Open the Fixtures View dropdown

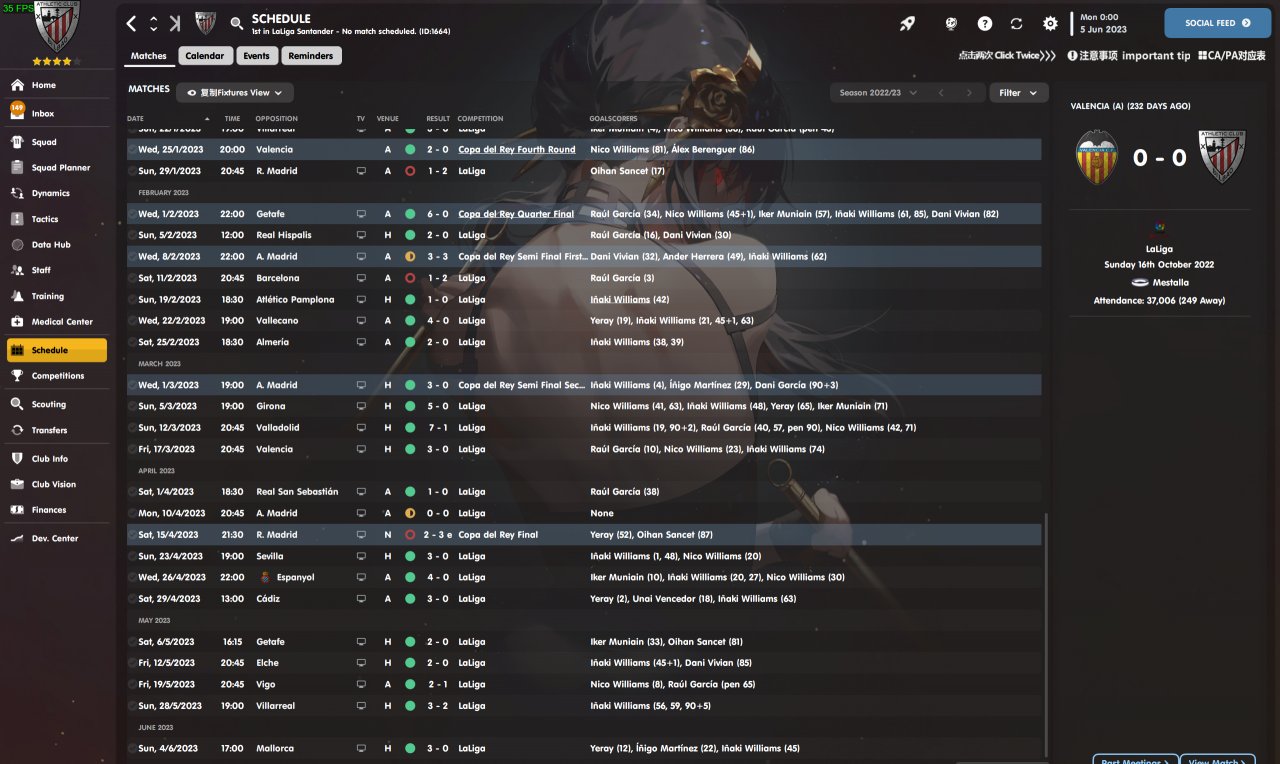pyautogui.click(x=235, y=92)
